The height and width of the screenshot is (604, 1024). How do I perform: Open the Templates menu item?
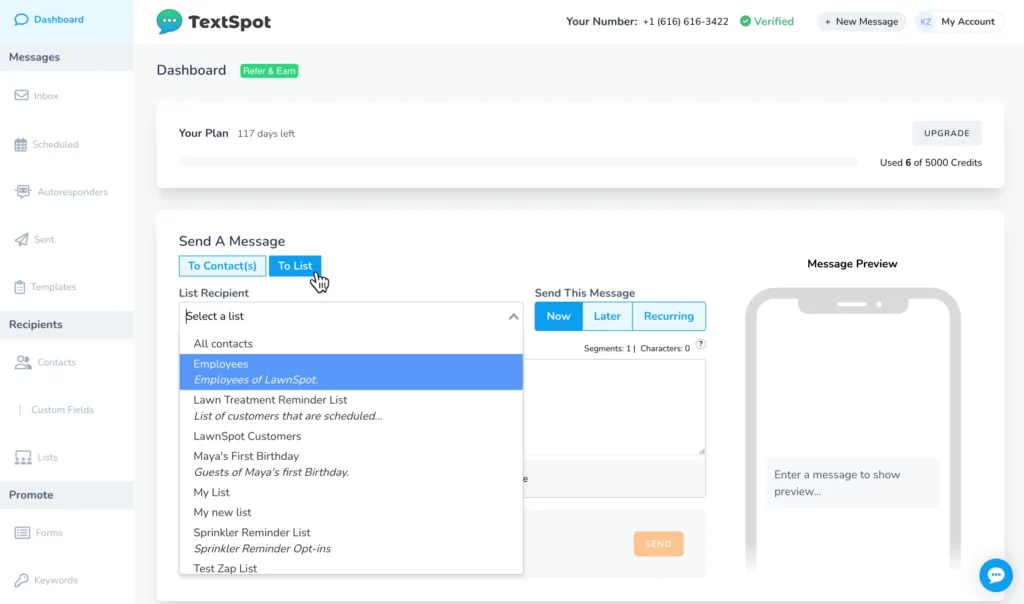tap(53, 287)
